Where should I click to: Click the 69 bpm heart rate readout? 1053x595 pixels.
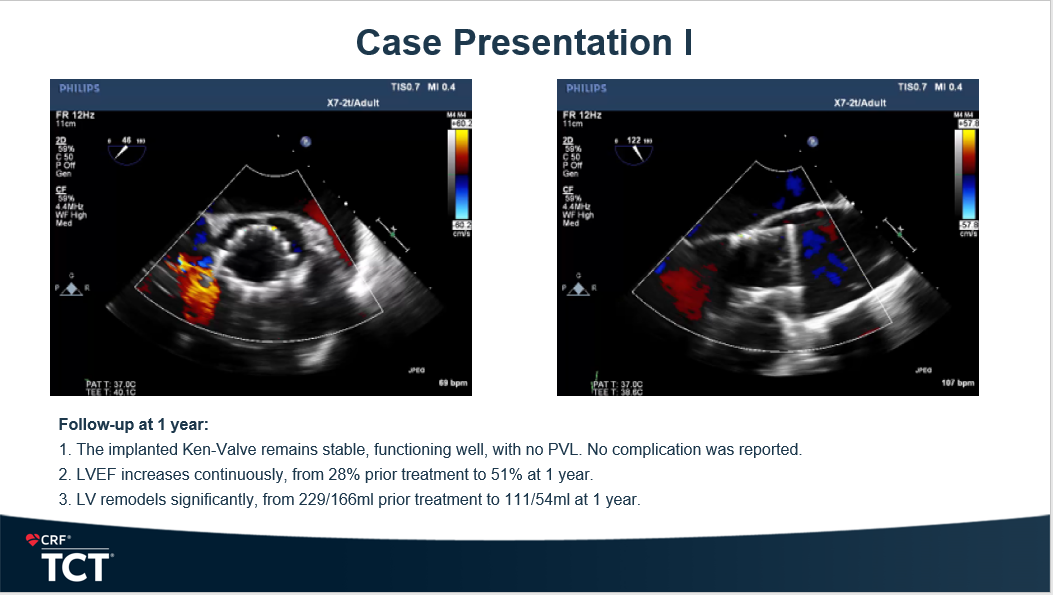click(x=452, y=383)
